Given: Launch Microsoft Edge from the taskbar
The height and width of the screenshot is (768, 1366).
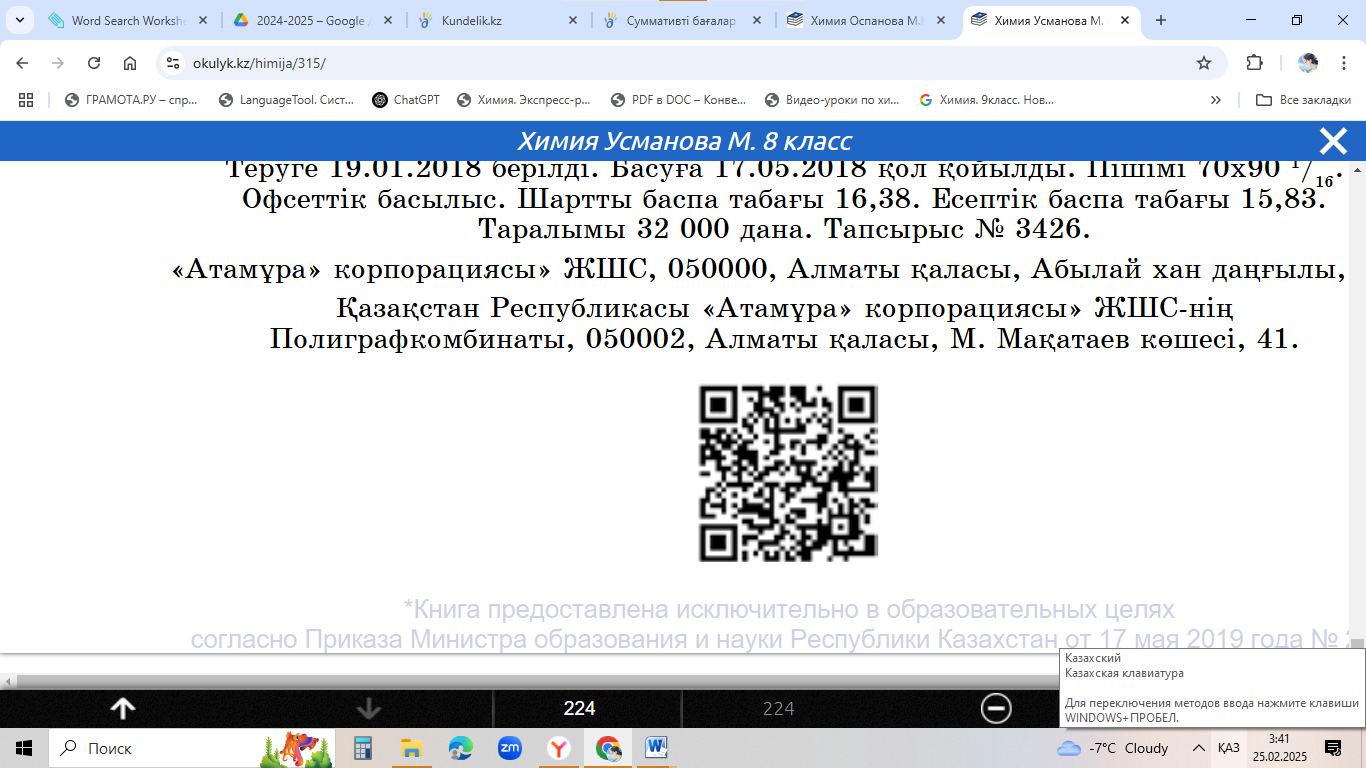Looking at the screenshot, I should click(x=460, y=748).
